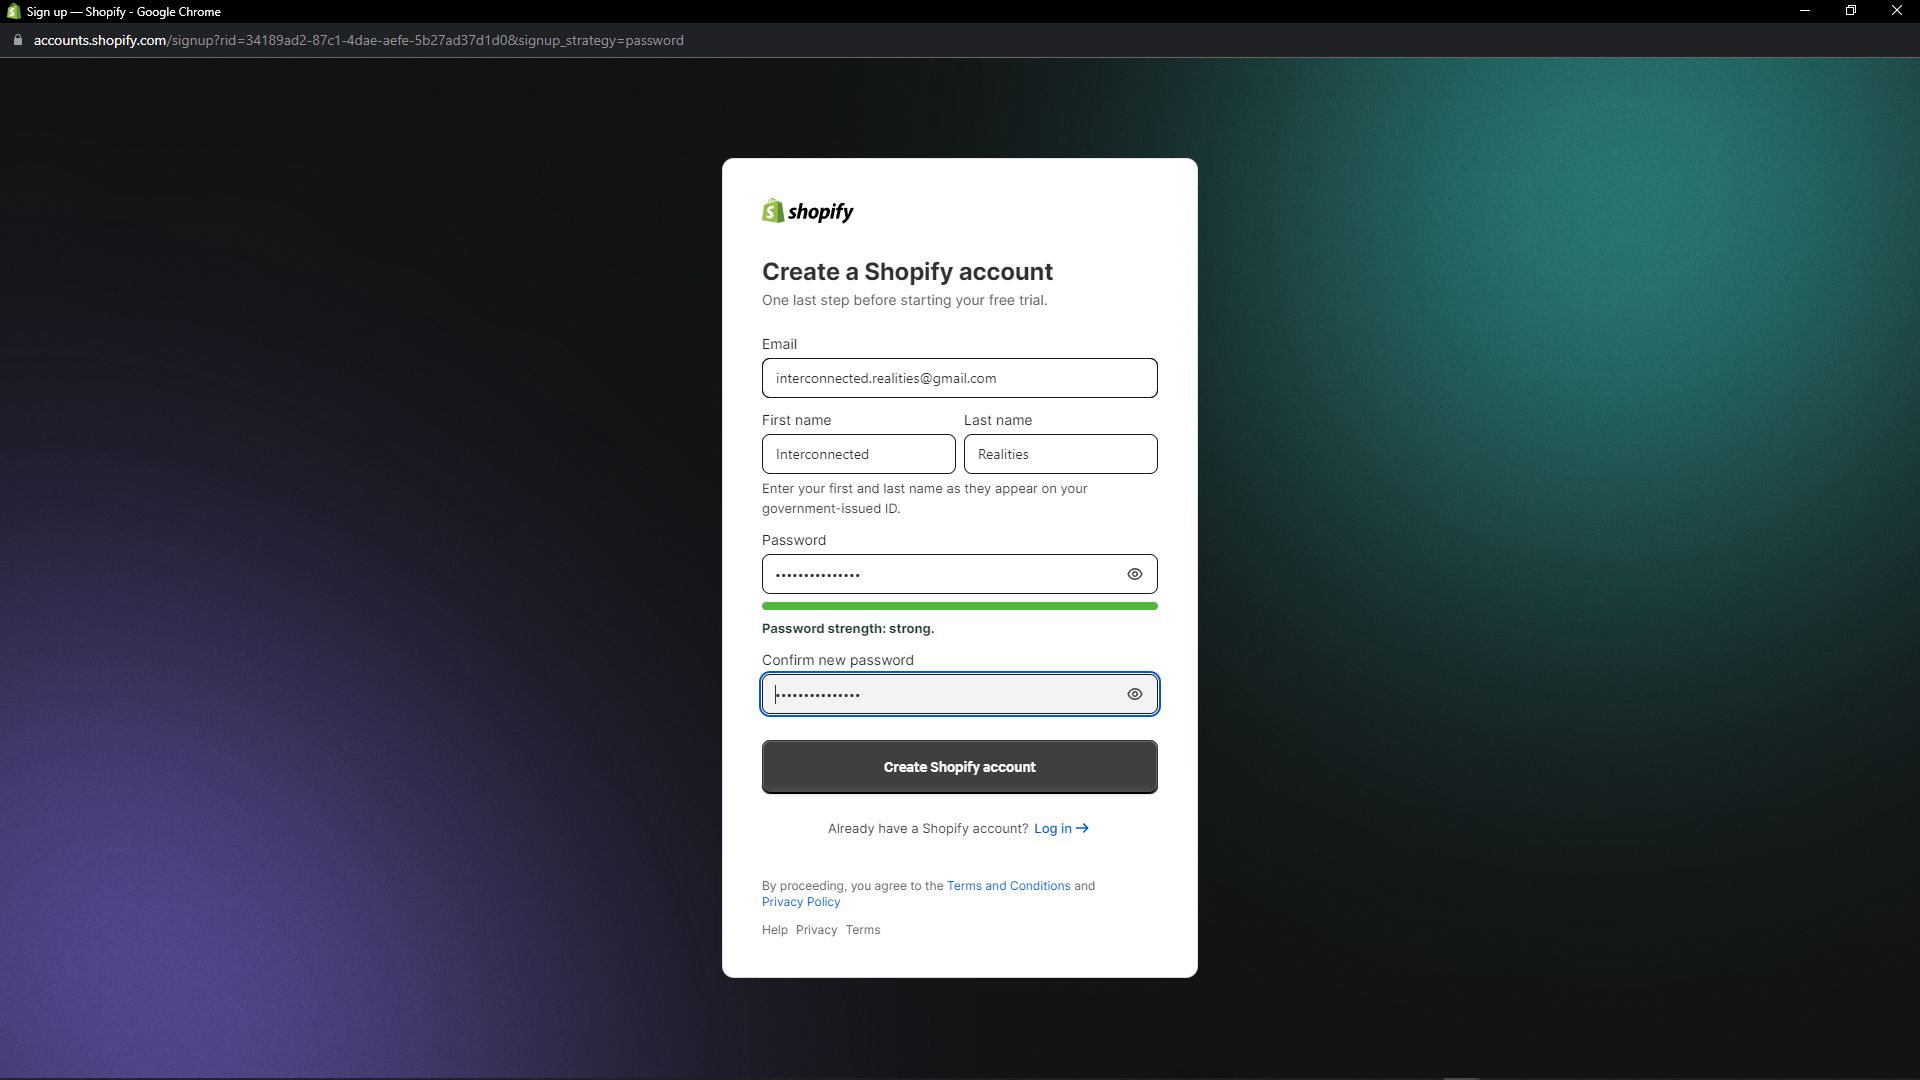The width and height of the screenshot is (1920, 1080).
Task: Click the Shopify bag icon in the logo
Action: coord(772,210)
